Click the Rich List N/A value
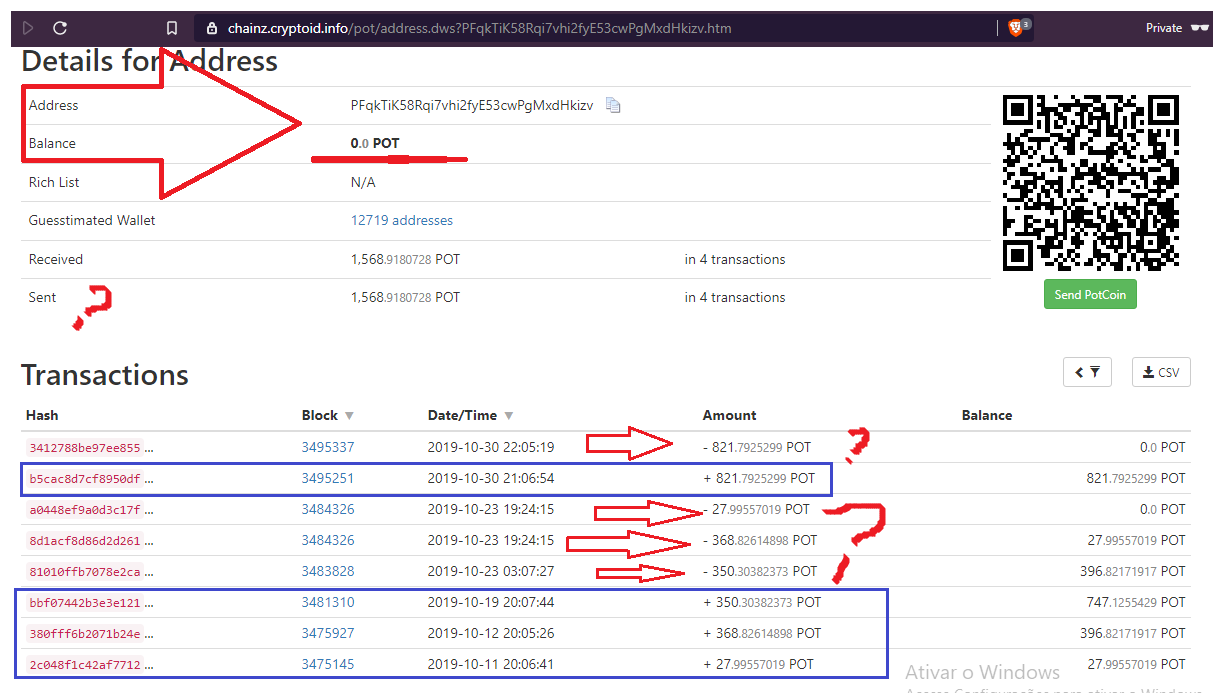Screen dimensions: 1213x693 point(363,182)
